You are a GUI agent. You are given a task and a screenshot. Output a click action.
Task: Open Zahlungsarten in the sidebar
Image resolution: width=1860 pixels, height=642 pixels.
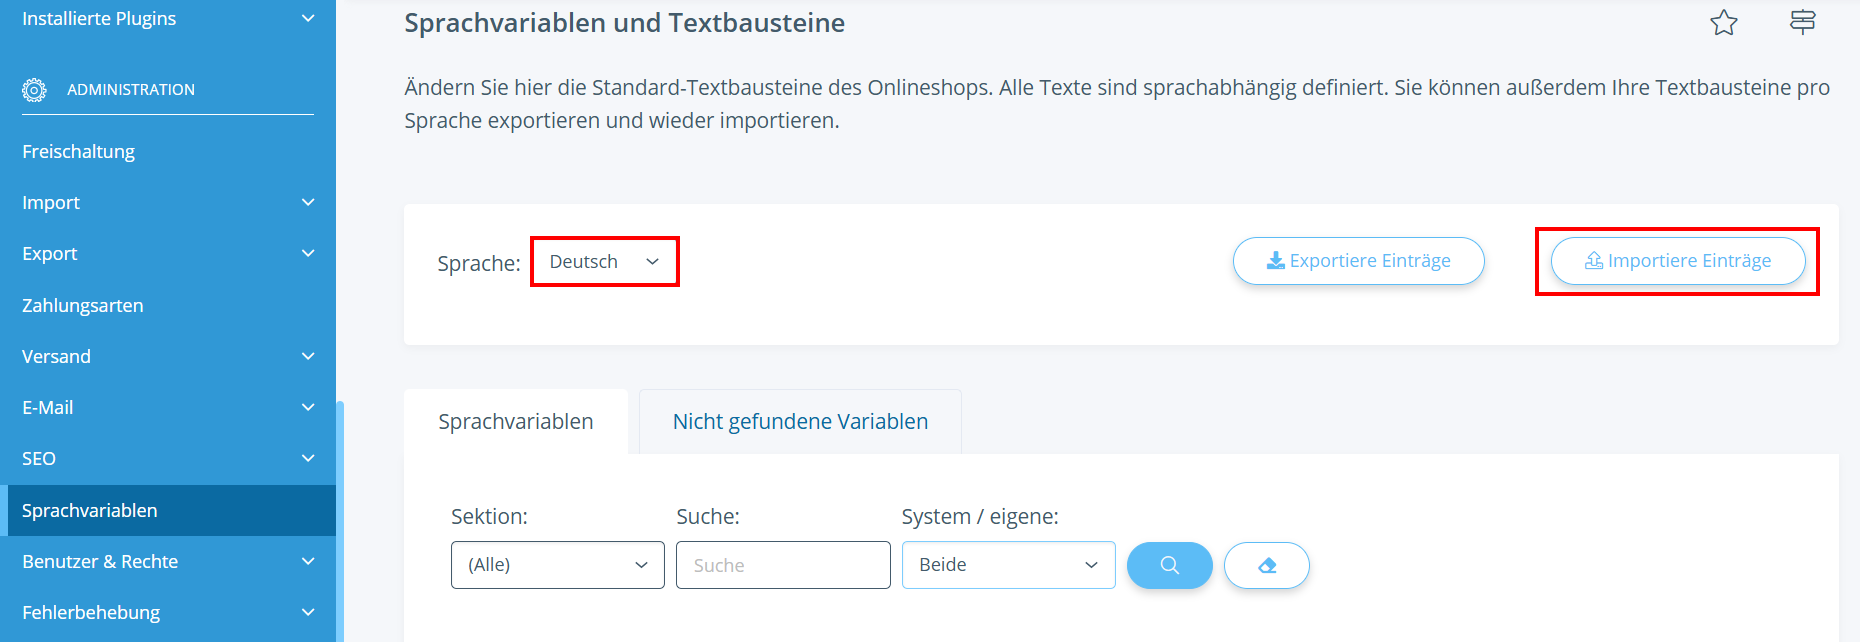point(83,306)
